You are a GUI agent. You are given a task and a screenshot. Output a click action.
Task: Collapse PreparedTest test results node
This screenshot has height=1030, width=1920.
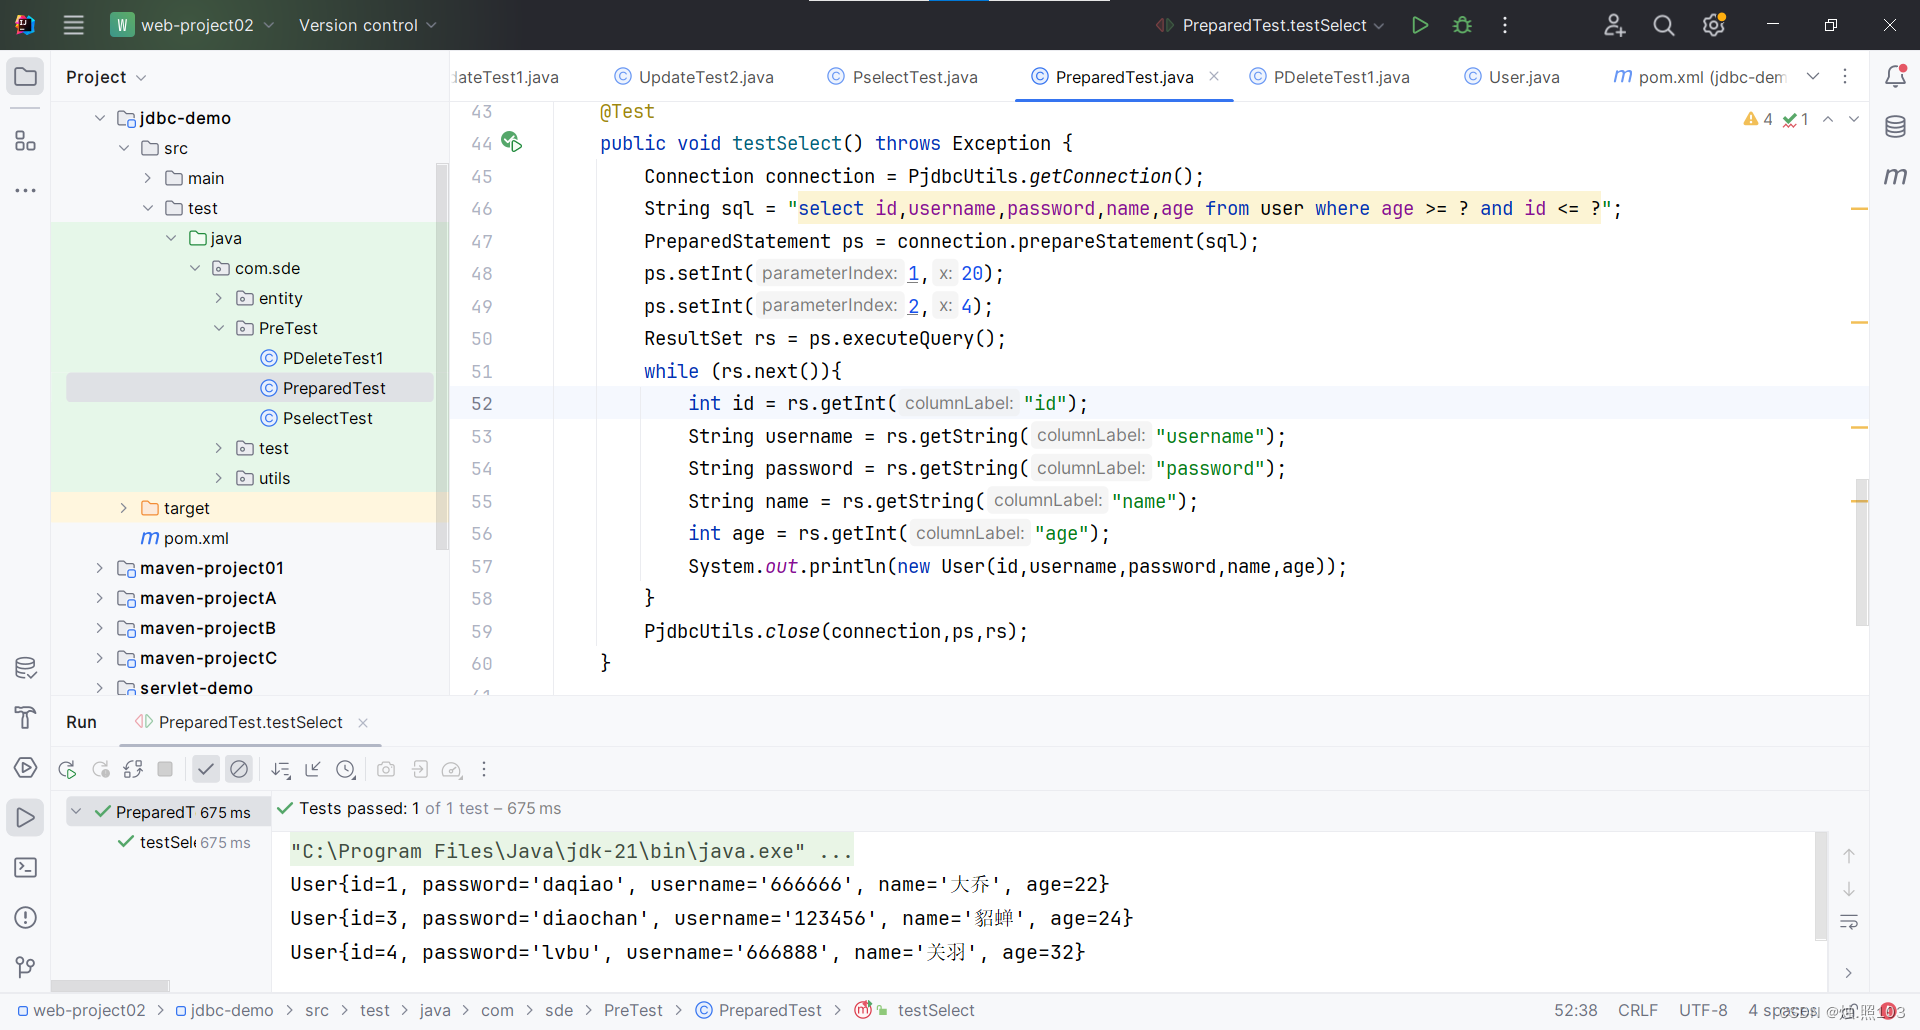tap(76, 812)
